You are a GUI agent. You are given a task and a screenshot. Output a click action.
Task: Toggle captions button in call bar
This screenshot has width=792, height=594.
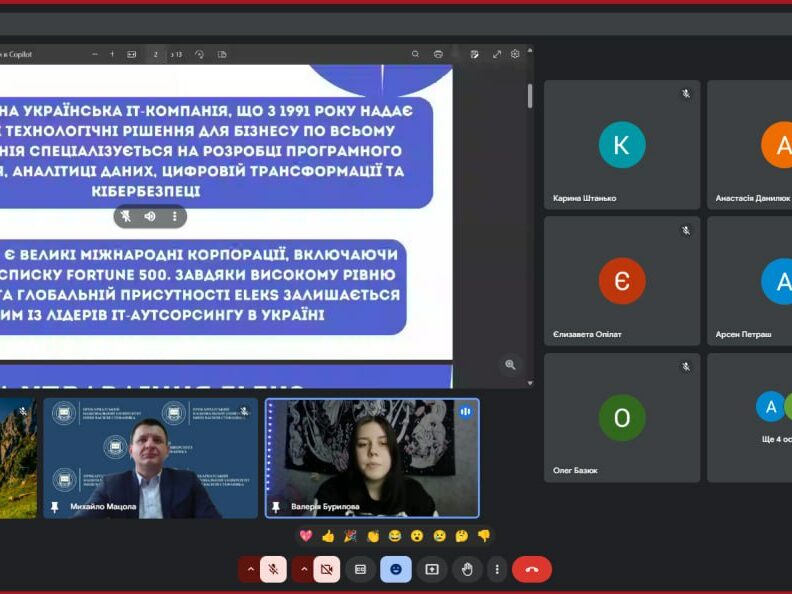click(x=360, y=569)
